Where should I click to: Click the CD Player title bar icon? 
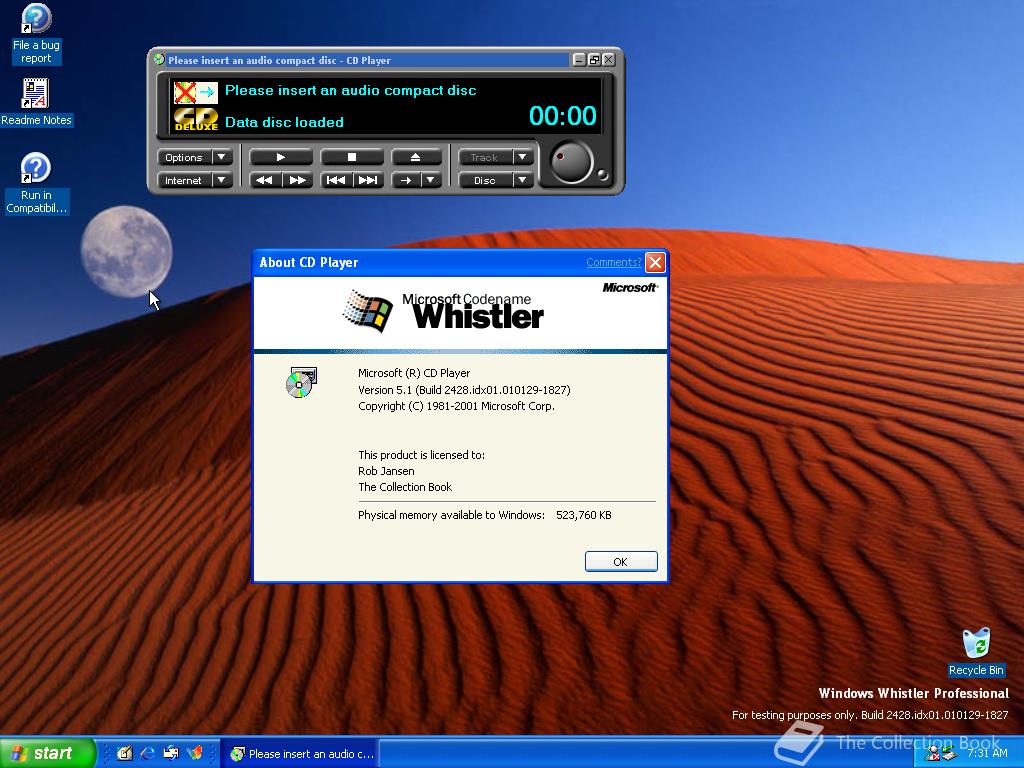click(159, 59)
